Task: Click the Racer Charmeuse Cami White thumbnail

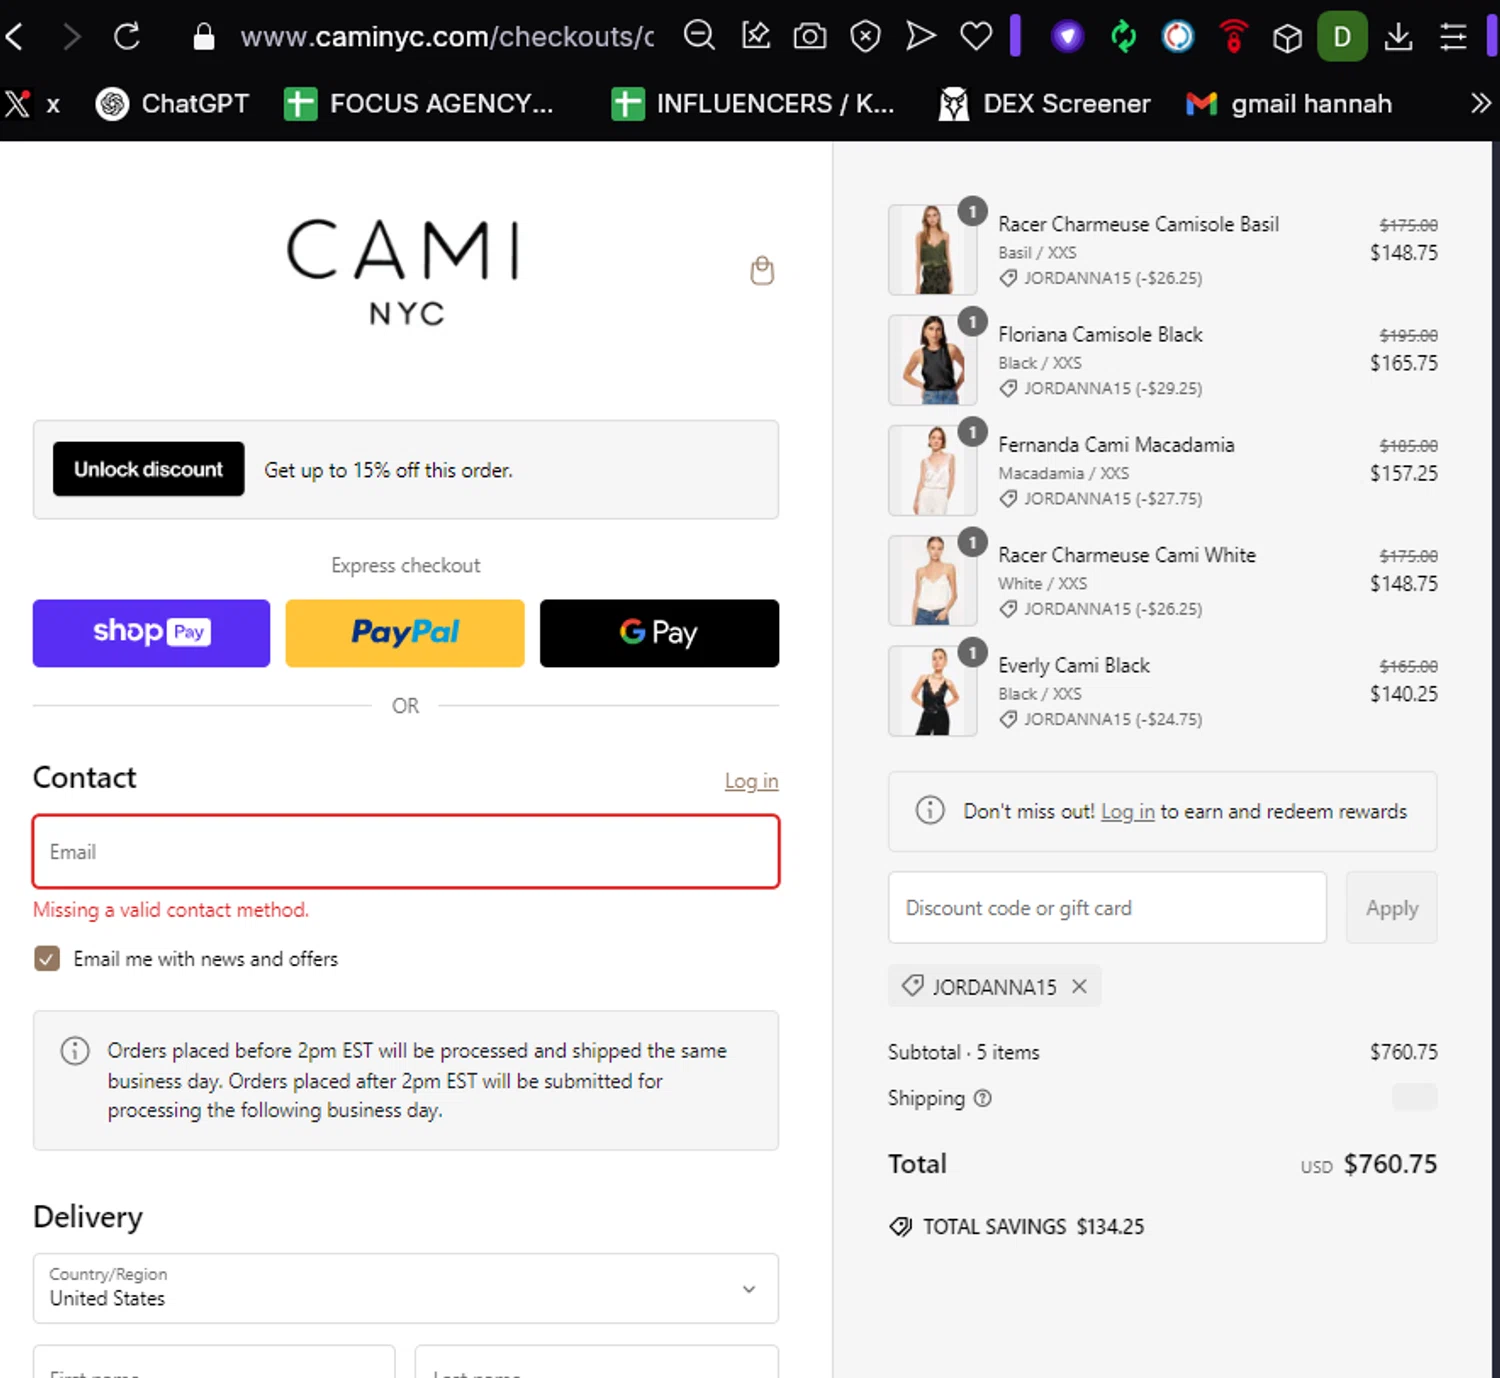Action: [933, 580]
